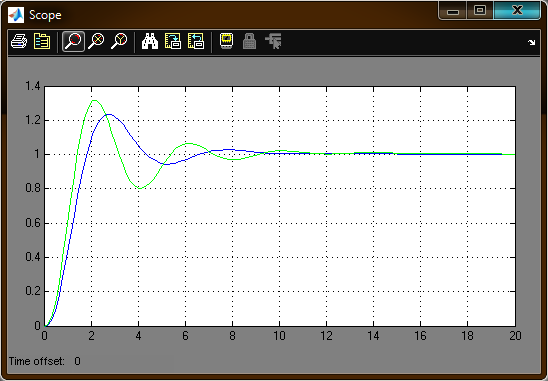Click the y-axis label 1.4
548x381 pixels.
click(x=33, y=86)
